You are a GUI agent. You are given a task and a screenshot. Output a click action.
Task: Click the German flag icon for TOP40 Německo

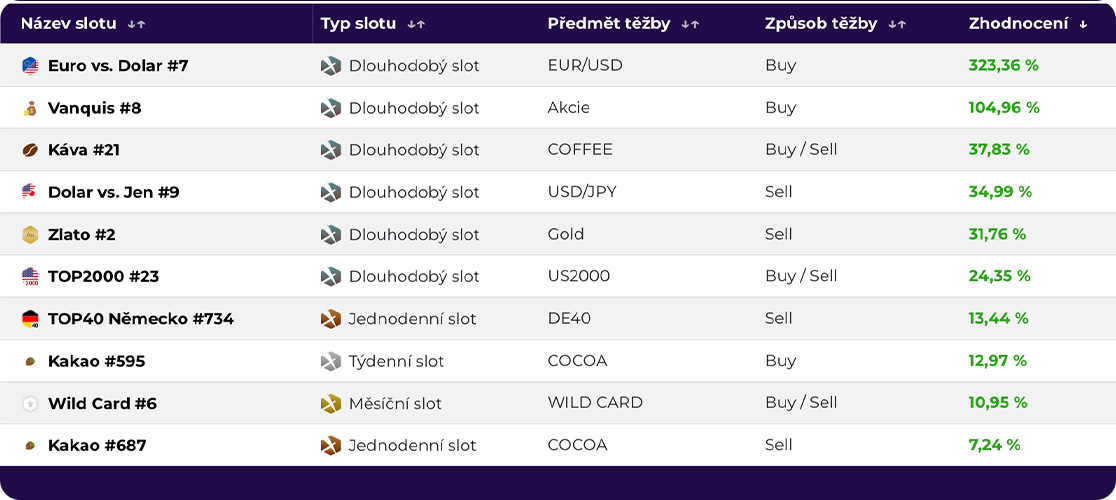click(x=30, y=319)
